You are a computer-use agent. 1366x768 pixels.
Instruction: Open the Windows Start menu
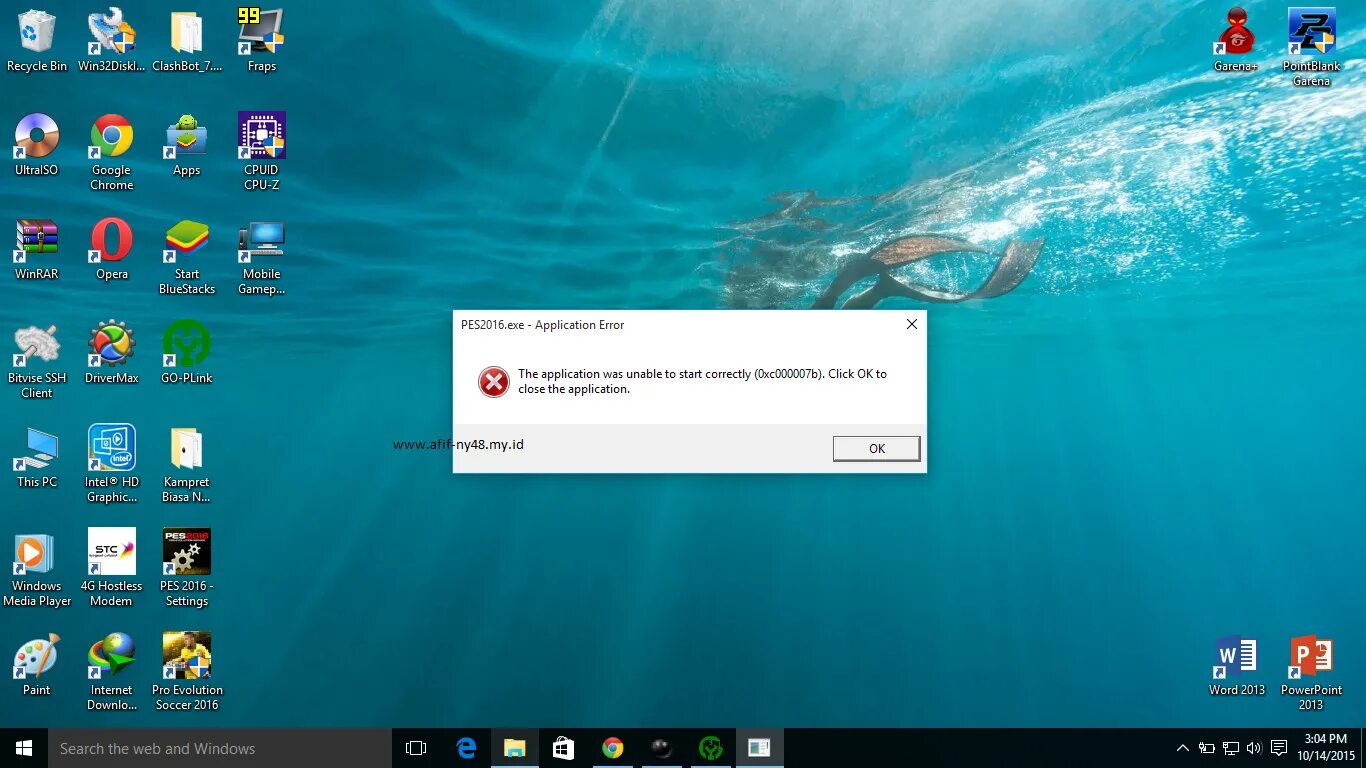point(24,748)
